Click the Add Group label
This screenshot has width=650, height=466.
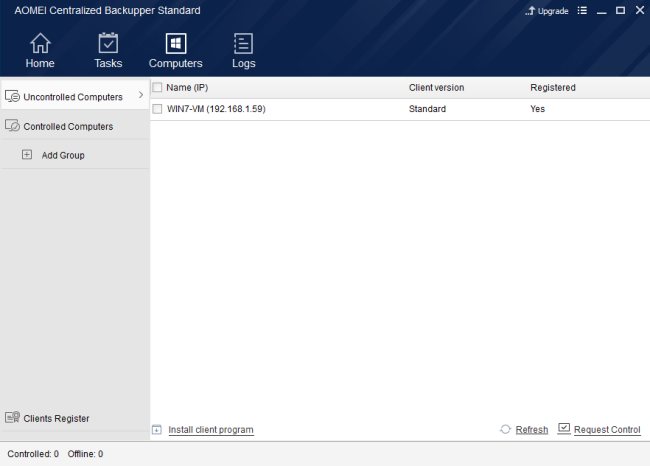click(x=63, y=155)
